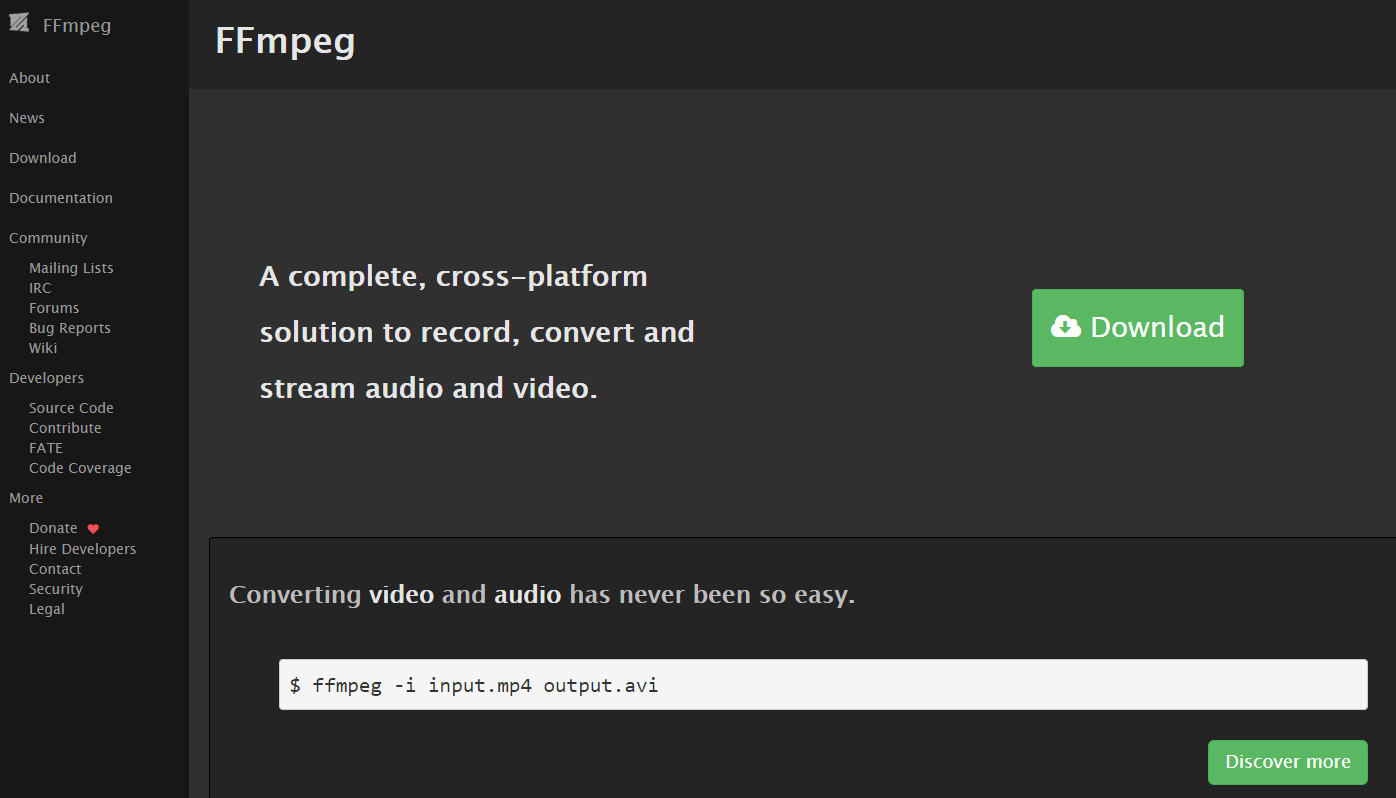Screen dimensions: 1396x798
Task: Click the red heart icon beside Donate
Action: click(93, 529)
